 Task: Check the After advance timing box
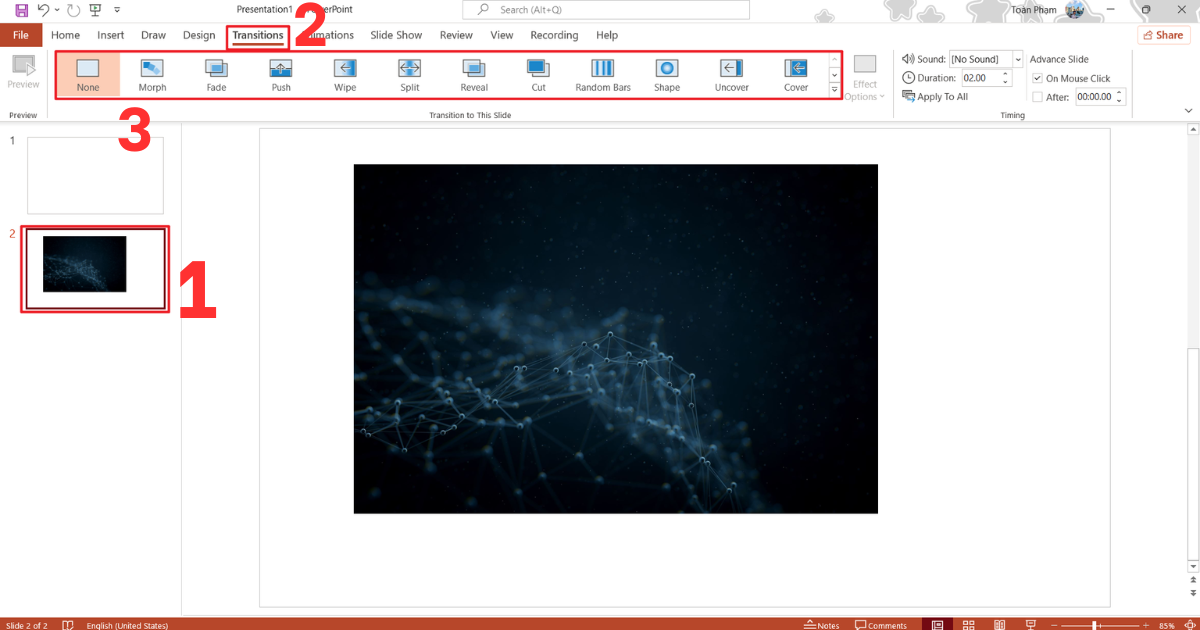pyautogui.click(x=1037, y=96)
